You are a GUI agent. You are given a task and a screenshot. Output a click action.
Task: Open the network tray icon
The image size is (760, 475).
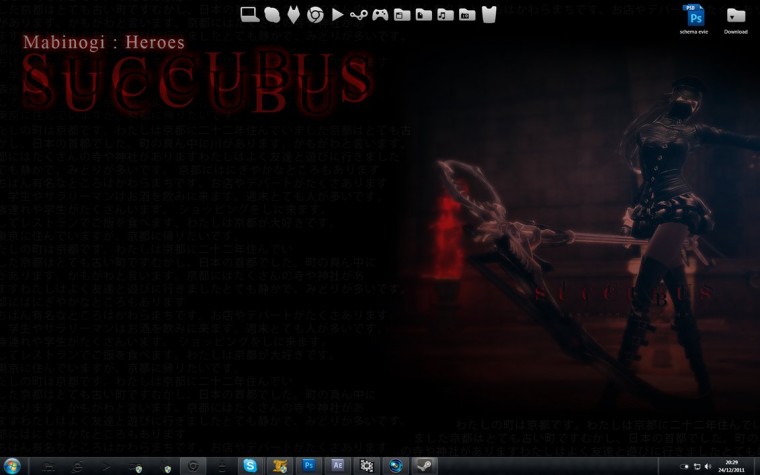point(697,467)
